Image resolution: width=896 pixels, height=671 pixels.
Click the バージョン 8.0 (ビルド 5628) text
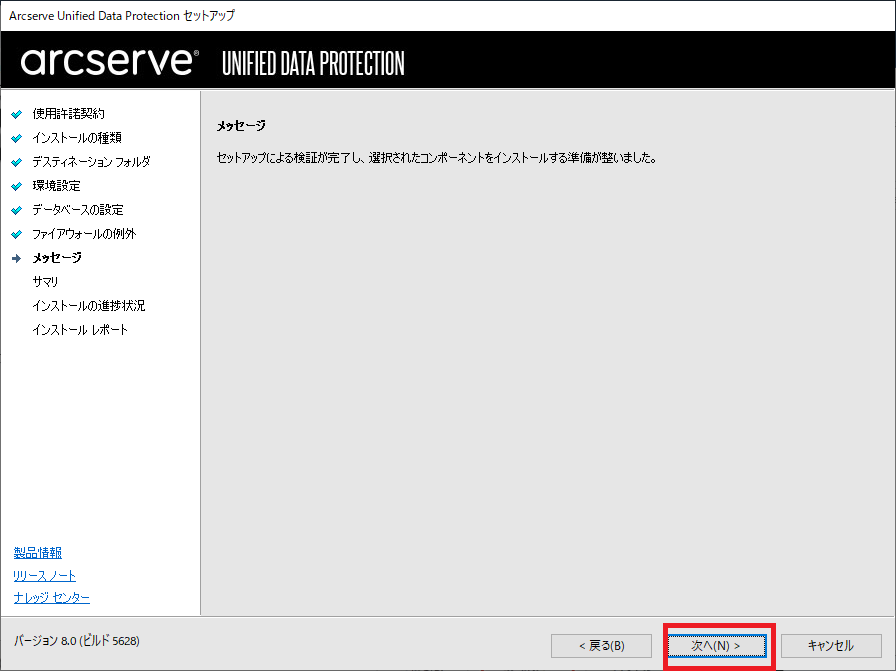coord(77,641)
